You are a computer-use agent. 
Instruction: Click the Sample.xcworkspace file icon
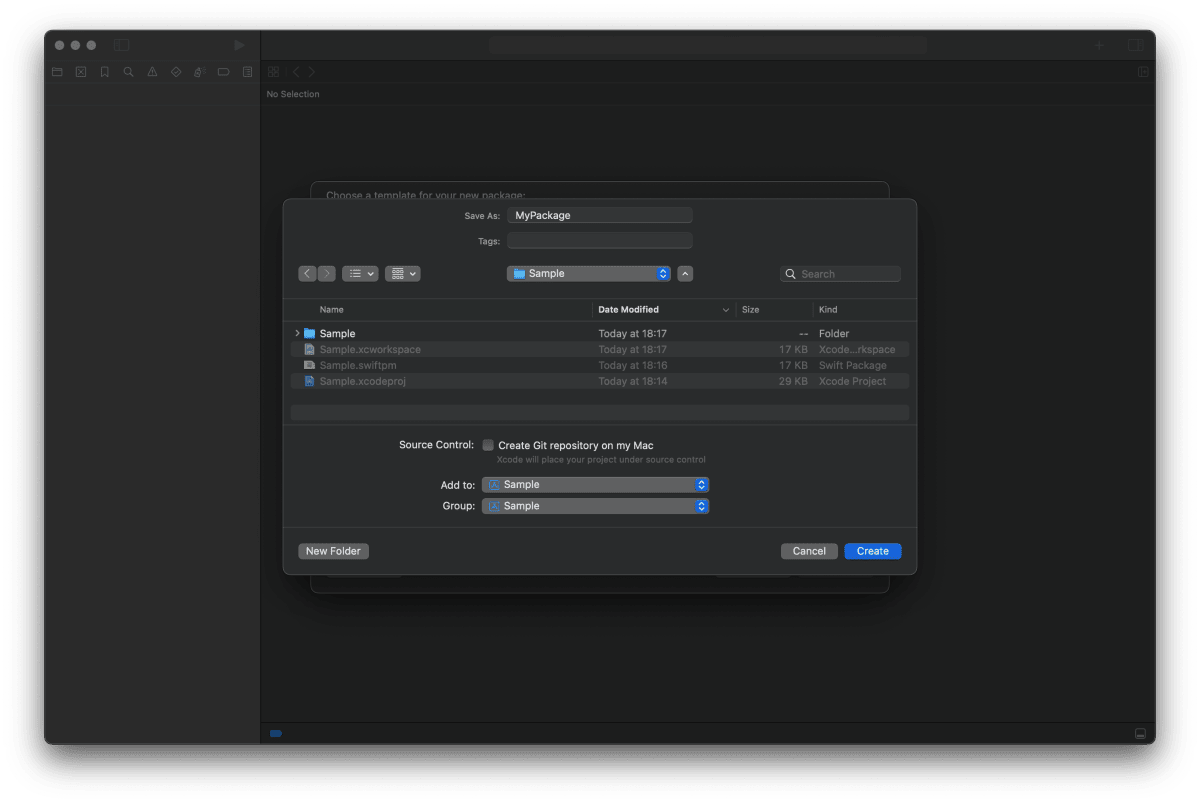(310, 349)
